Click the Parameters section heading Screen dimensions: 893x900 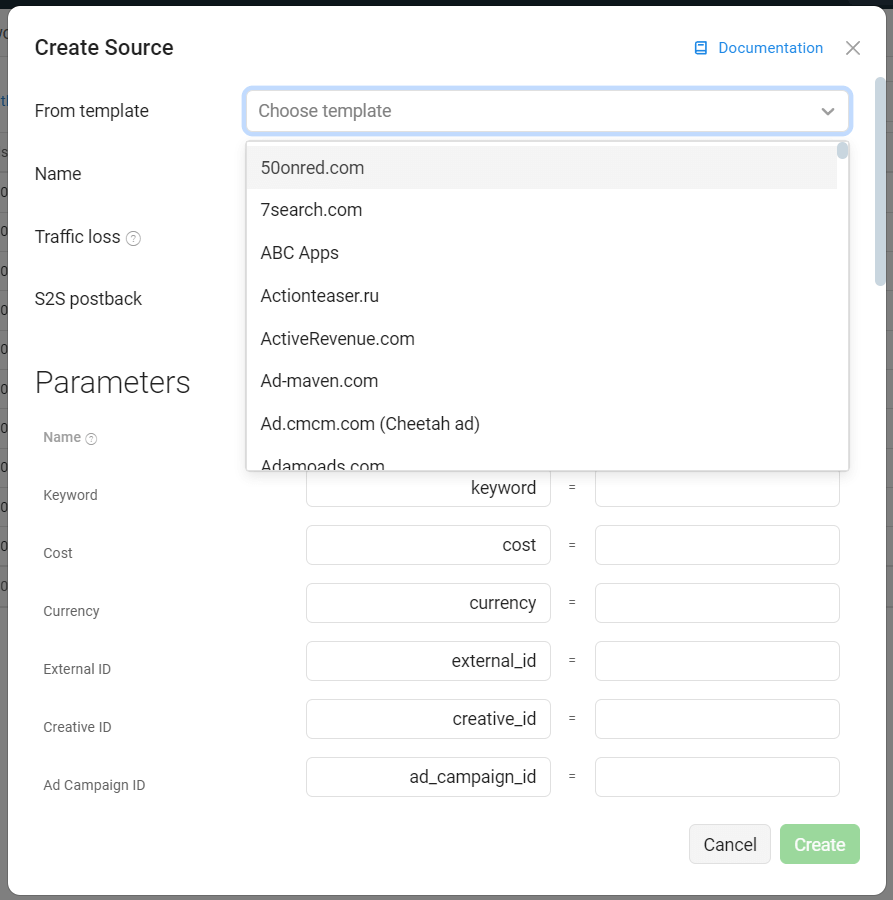(x=112, y=382)
